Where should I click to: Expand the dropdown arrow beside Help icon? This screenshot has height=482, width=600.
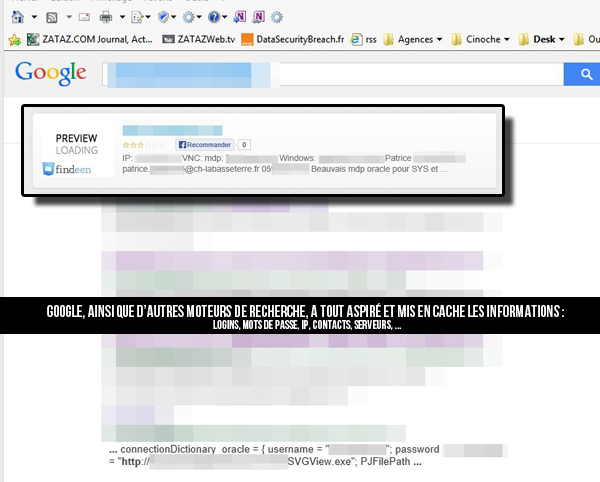(225, 17)
